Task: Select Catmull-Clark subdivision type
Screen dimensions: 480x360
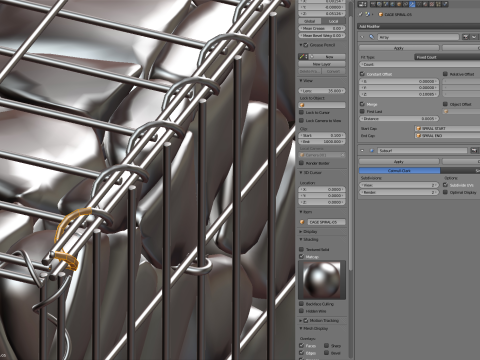Action: tap(399, 171)
